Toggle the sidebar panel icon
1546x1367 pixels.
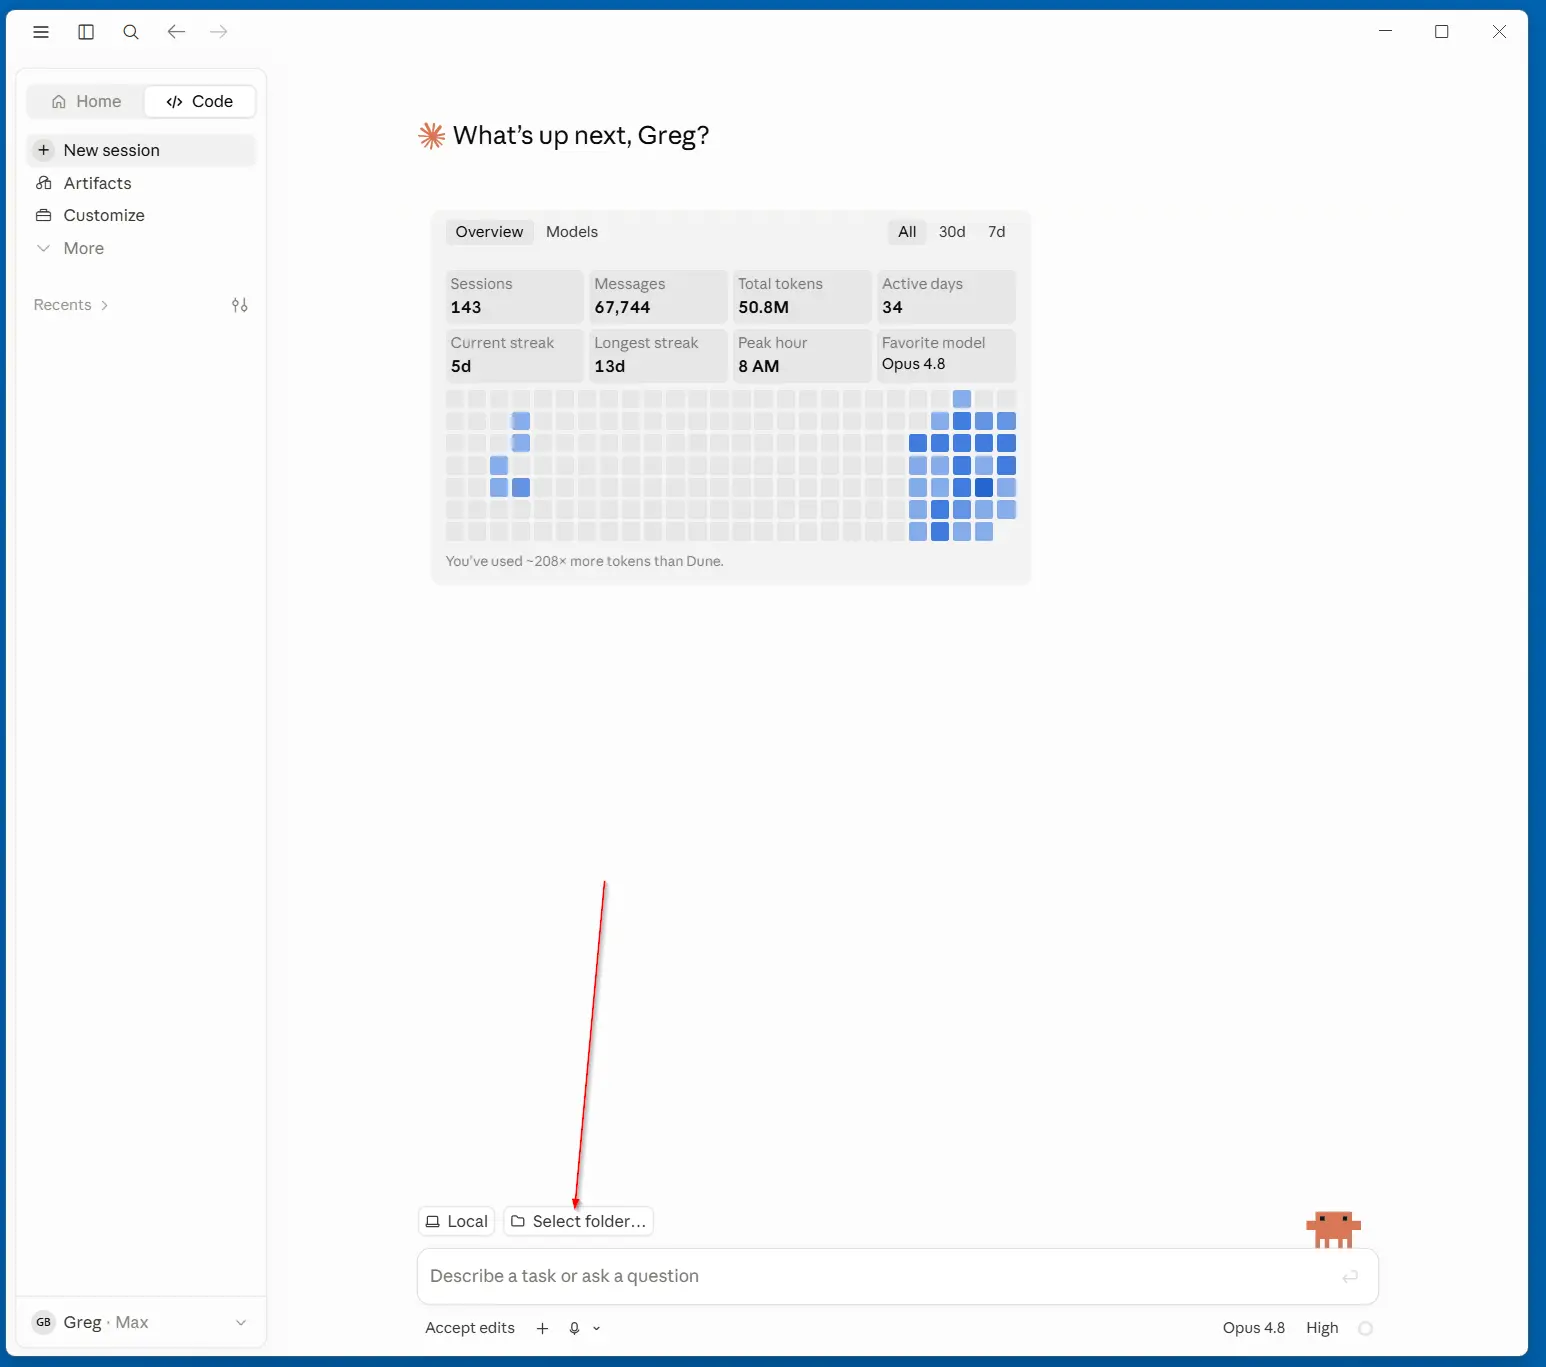[x=86, y=32]
